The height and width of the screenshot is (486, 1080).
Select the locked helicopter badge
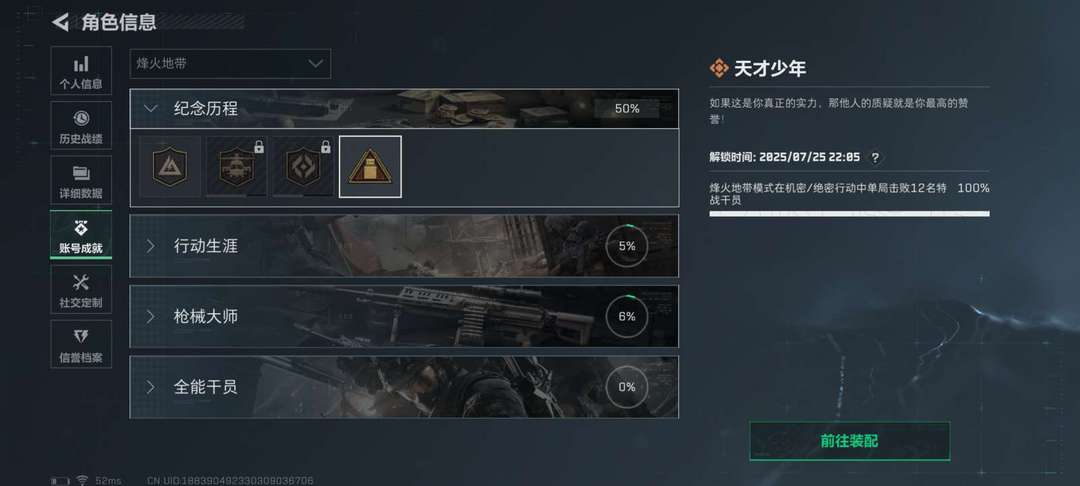coord(236,167)
